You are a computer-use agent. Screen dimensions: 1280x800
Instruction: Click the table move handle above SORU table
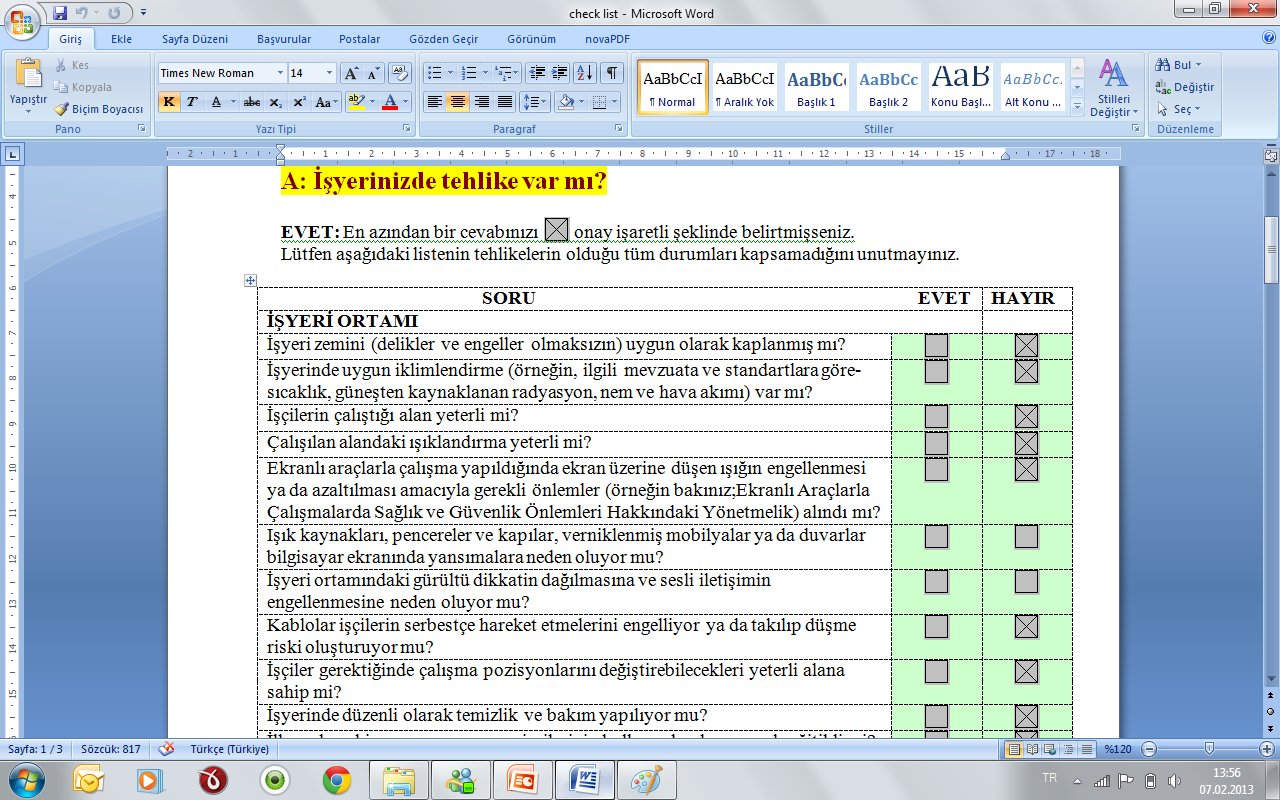pyautogui.click(x=251, y=281)
